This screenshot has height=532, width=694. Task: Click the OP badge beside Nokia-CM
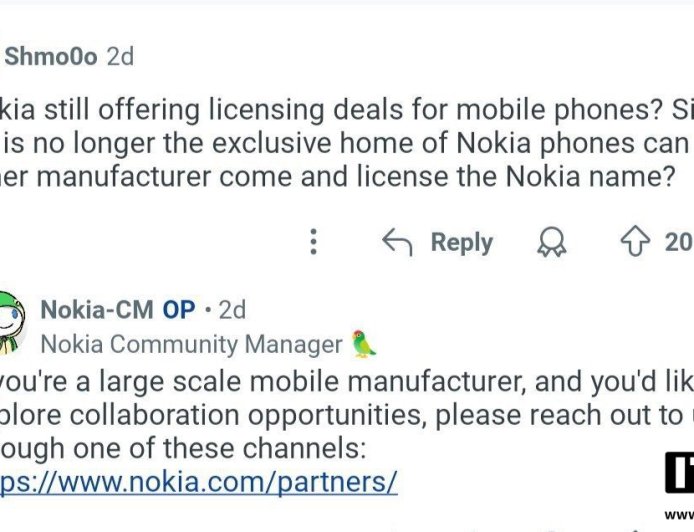(x=179, y=310)
